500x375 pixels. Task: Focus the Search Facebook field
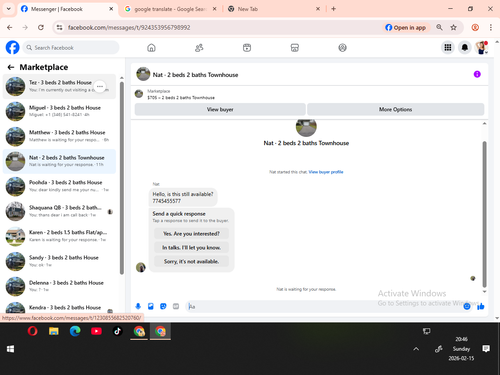coord(71,48)
